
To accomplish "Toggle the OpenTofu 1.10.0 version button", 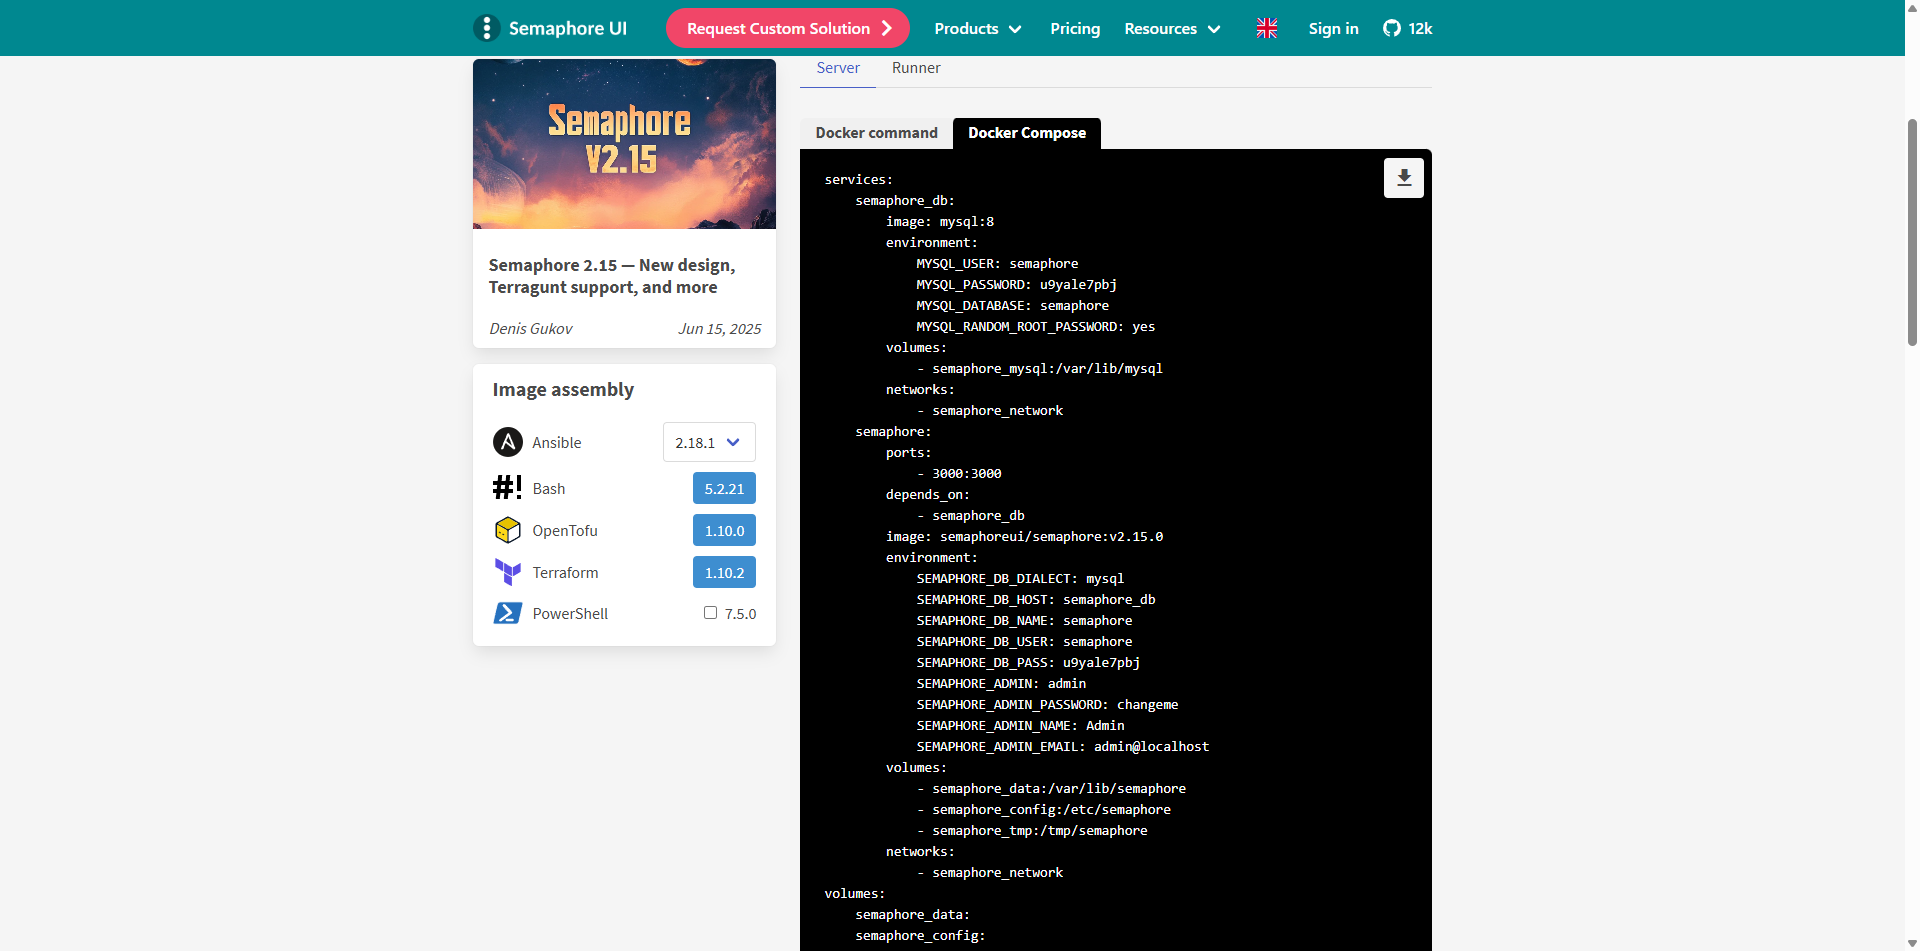I will 724,530.
